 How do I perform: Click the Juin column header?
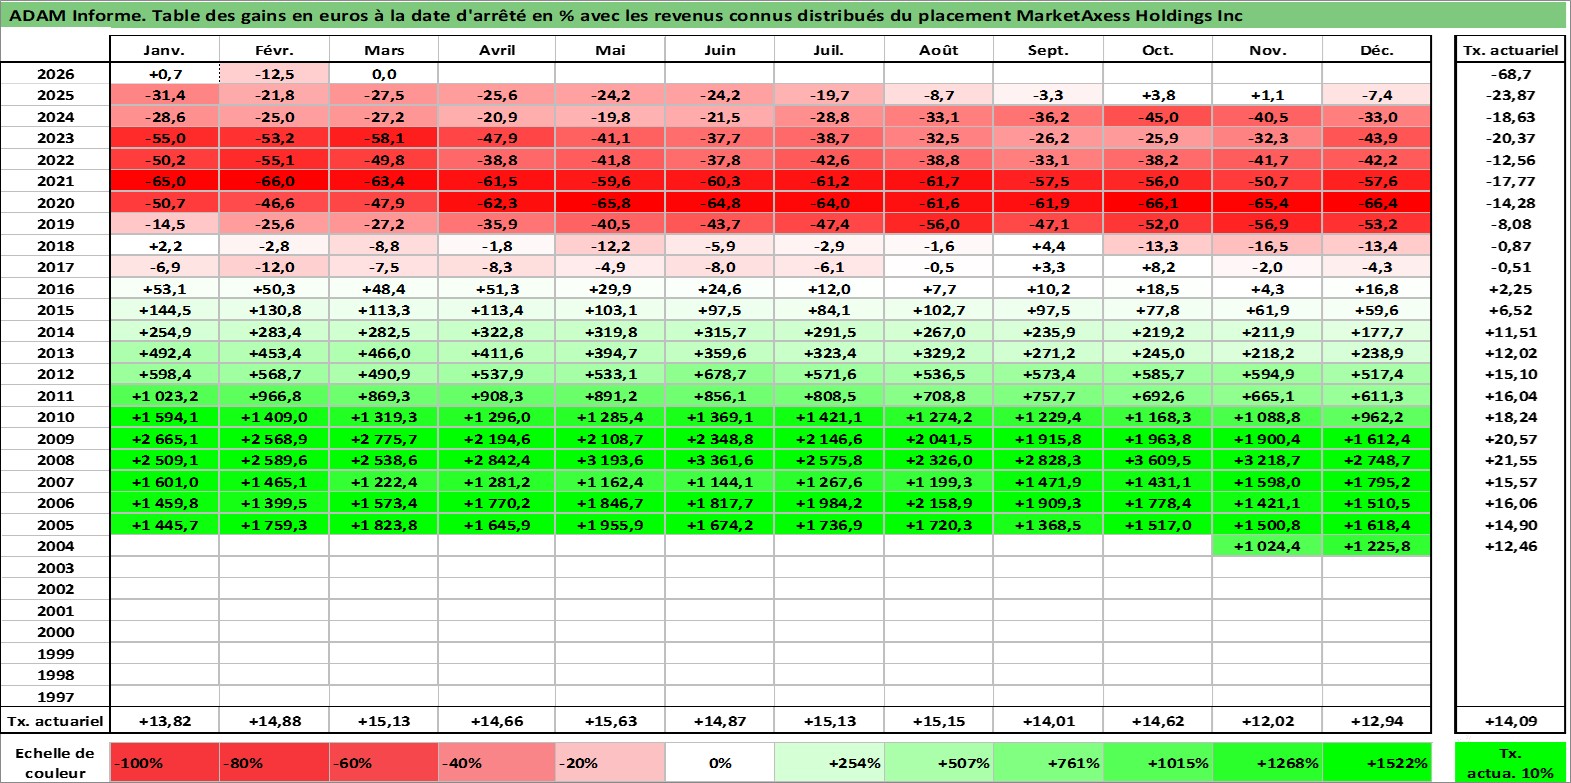(x=720, y=50)
